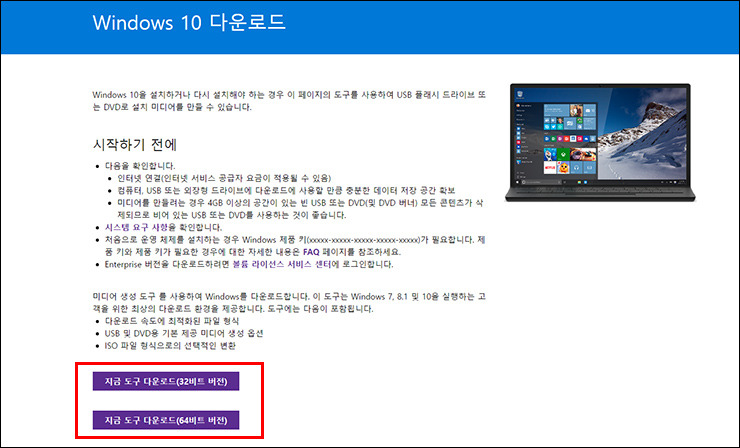Click the 'USB 및 DVD용 기본 제공 미디어 생성 옵션' bullet
This screenshot has height=448, width=740.
pyautogui.click(x=184, y=333)
